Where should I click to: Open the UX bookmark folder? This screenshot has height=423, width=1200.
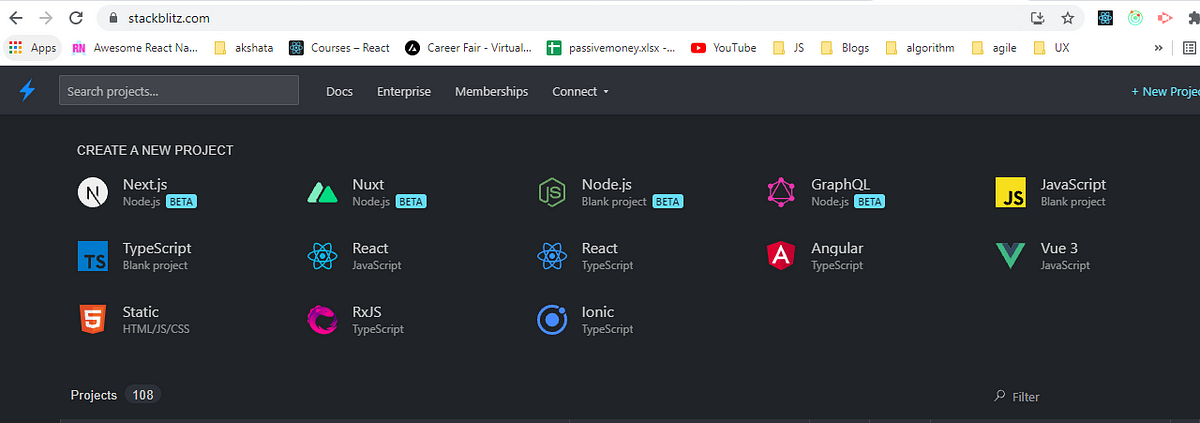[x=1051, y=47]
